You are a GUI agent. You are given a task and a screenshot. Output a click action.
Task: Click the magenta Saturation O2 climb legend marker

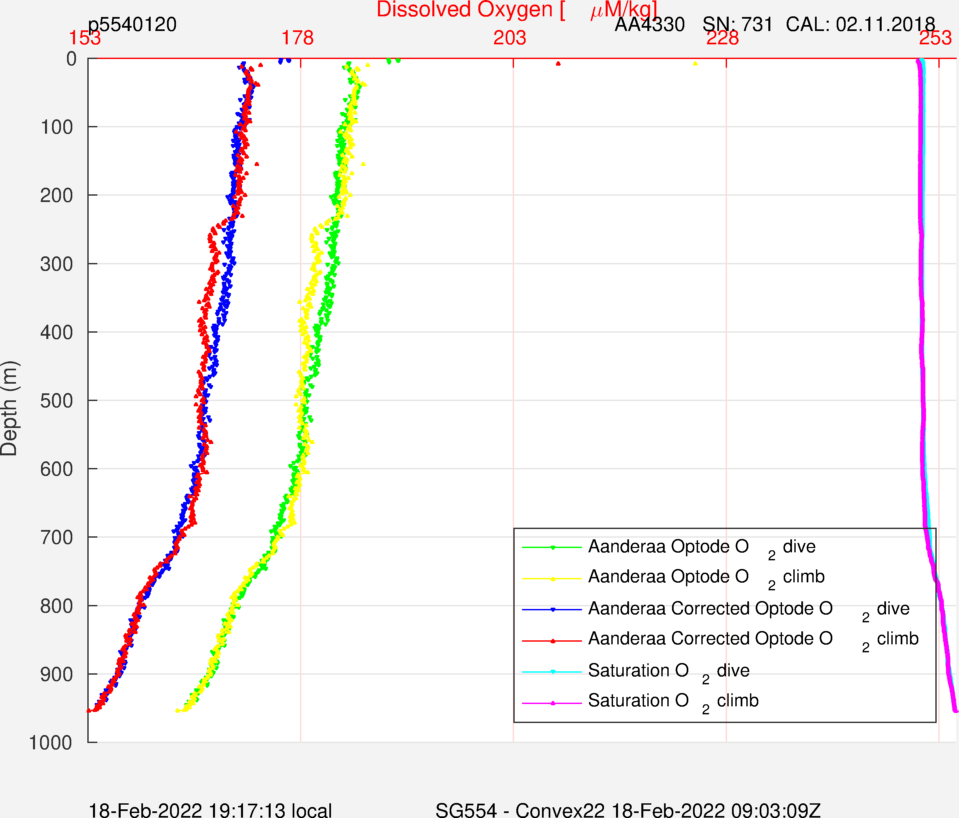(x=553, y=701)
